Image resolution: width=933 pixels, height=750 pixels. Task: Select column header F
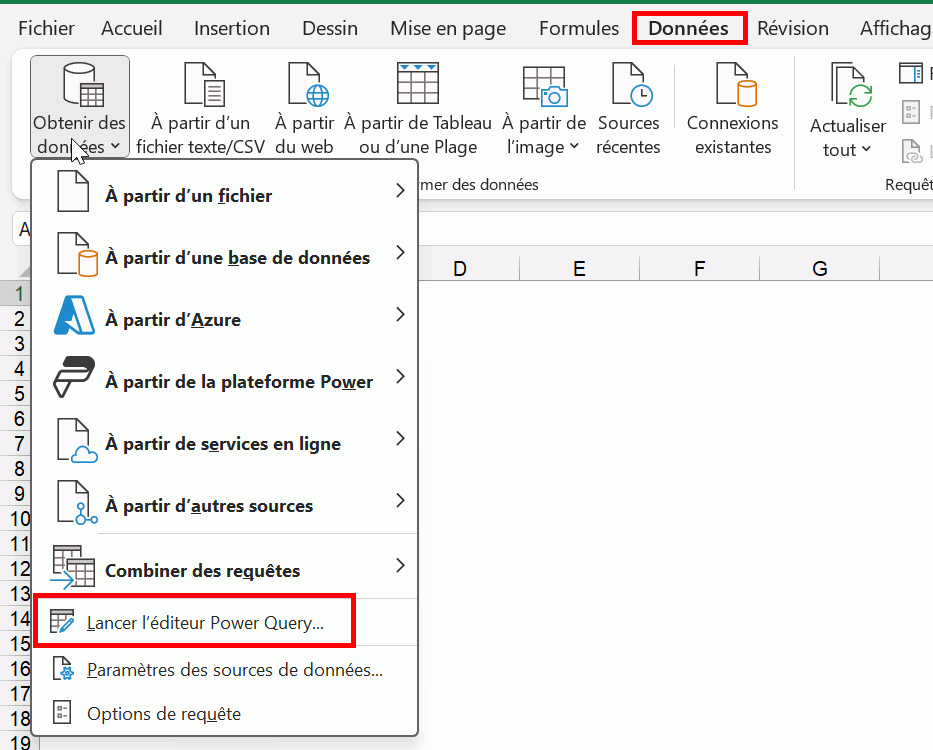(x=699, y=268)
